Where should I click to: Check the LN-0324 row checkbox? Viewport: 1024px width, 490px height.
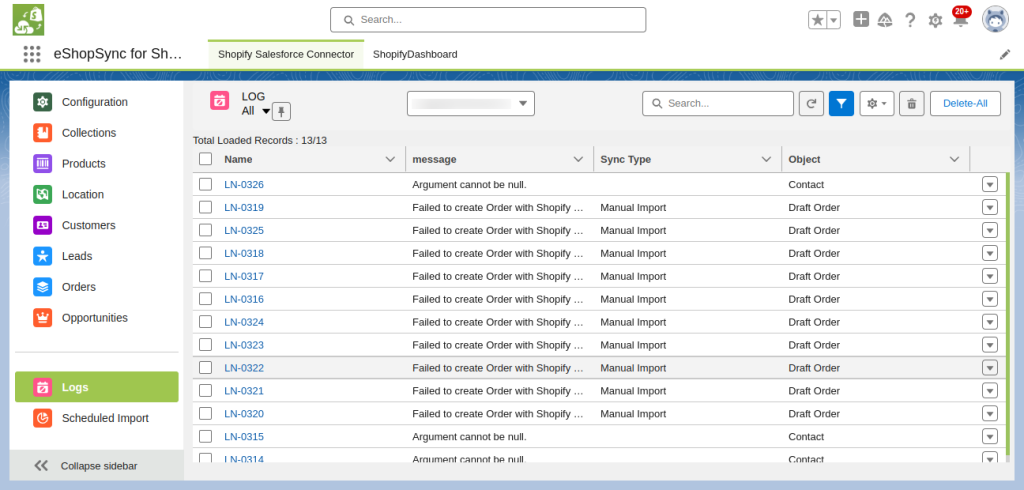tap(206, 321)
